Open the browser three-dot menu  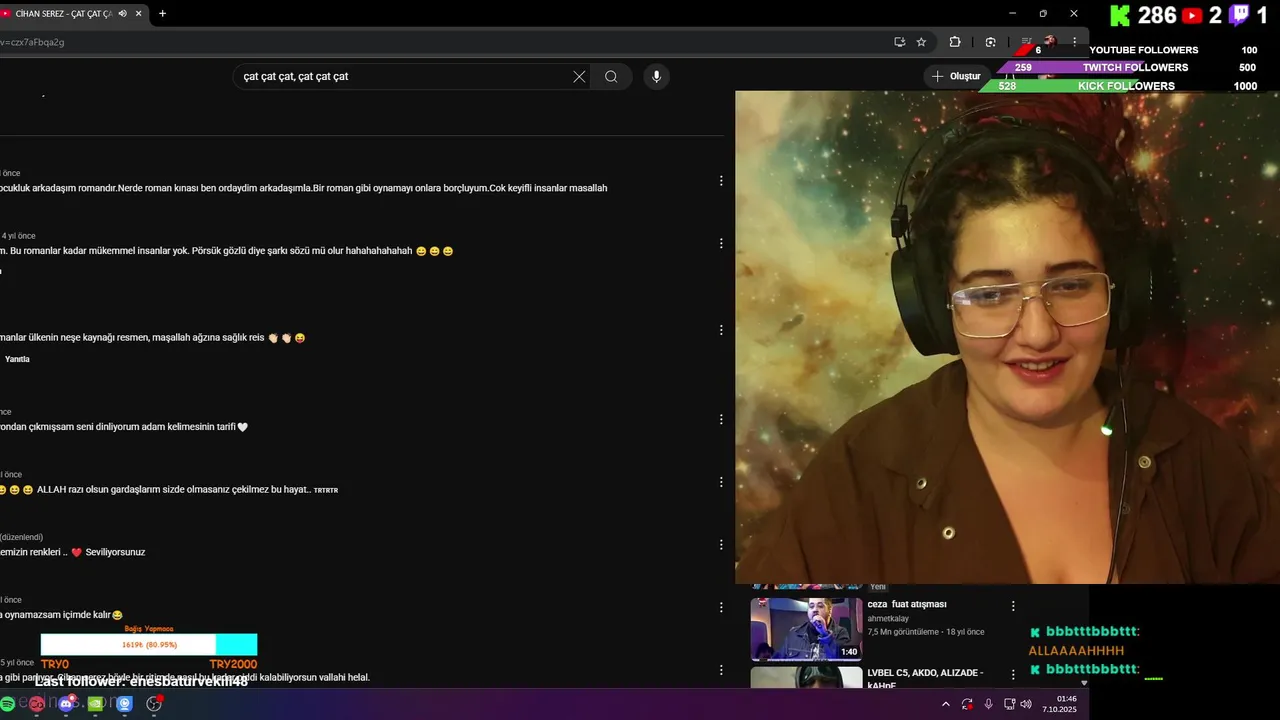1074,42
